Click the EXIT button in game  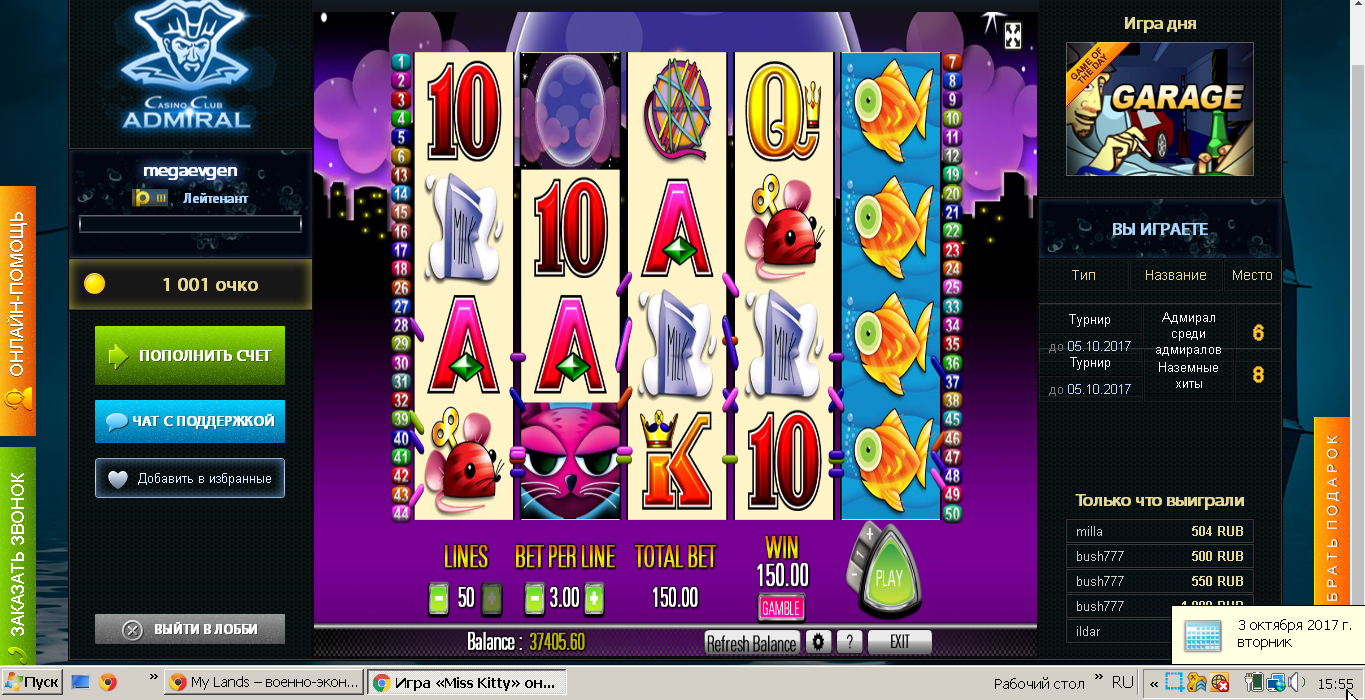pyautogui.click(x=900, y=642)
